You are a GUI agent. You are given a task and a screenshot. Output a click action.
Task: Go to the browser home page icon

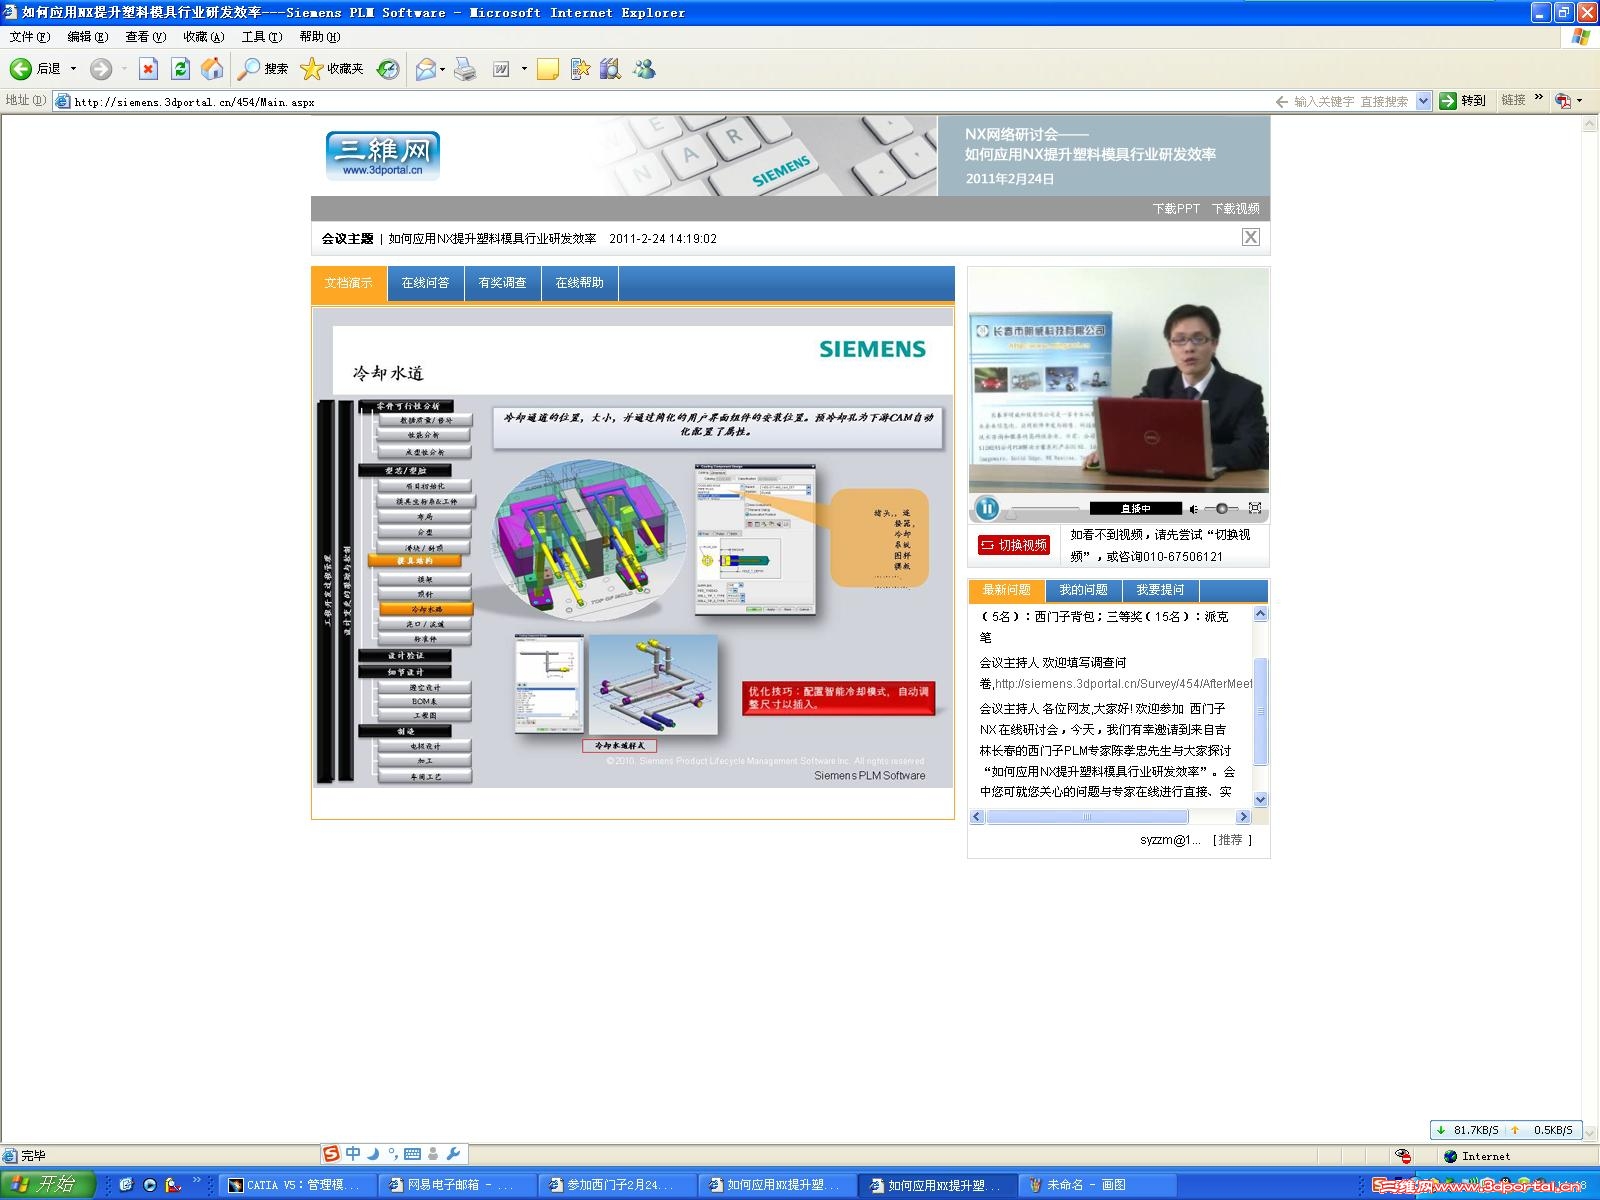tap(212, 69)
